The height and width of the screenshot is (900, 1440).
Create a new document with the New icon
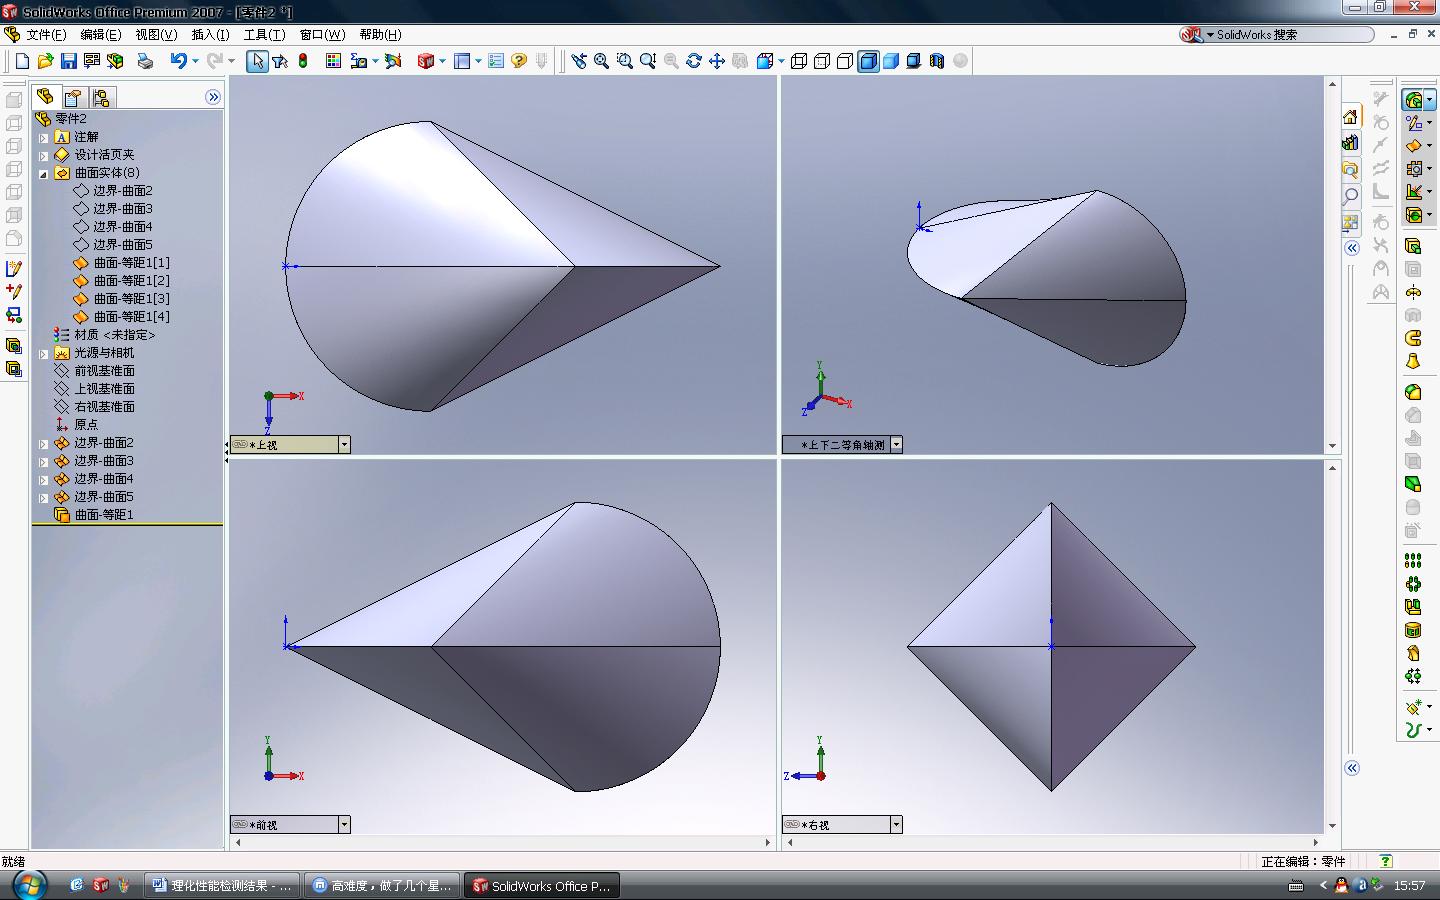(22, 61)
